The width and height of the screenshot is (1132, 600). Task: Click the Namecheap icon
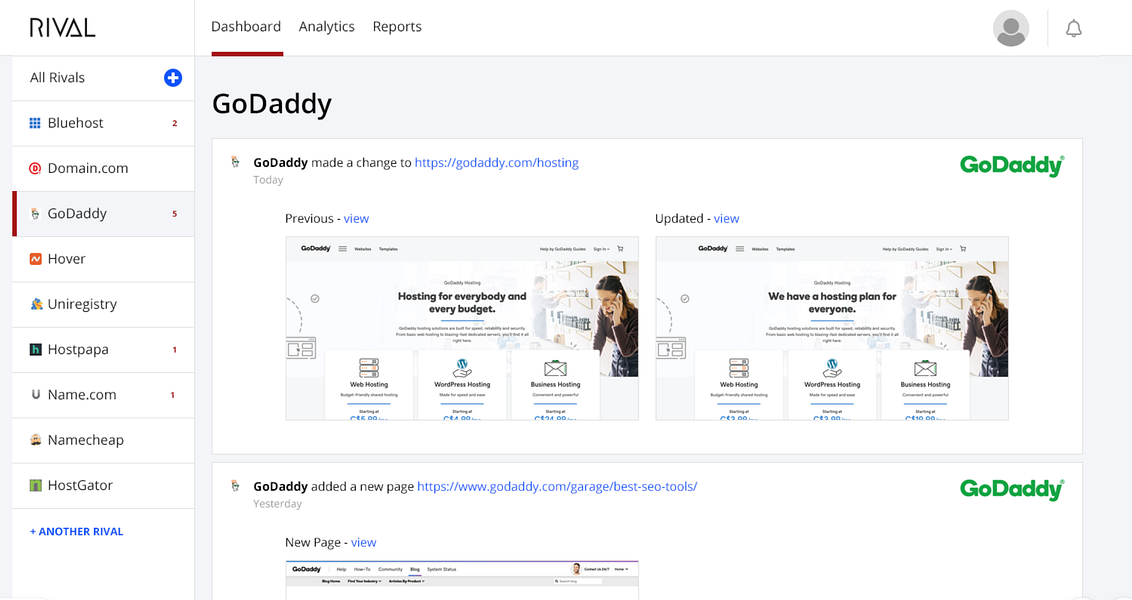35,440
